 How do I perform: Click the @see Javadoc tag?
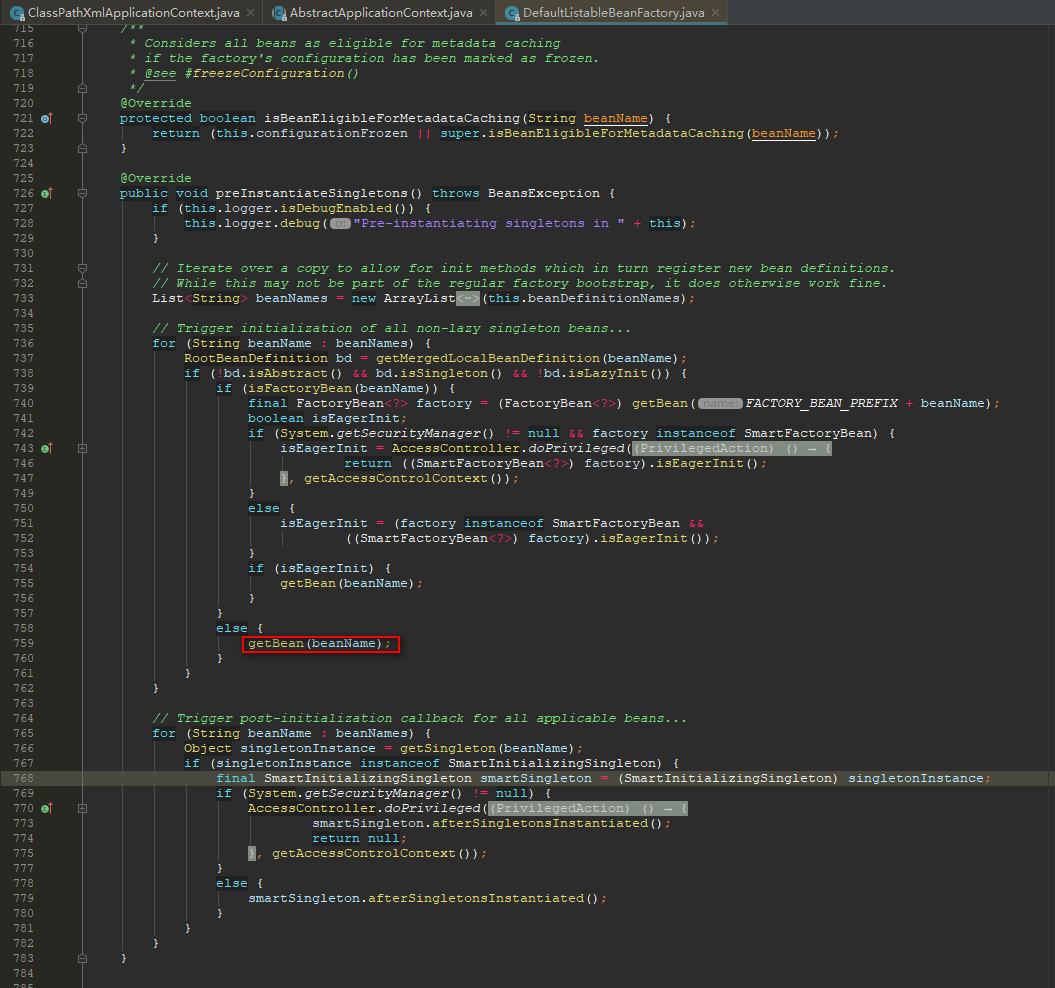tap(160, 73)
